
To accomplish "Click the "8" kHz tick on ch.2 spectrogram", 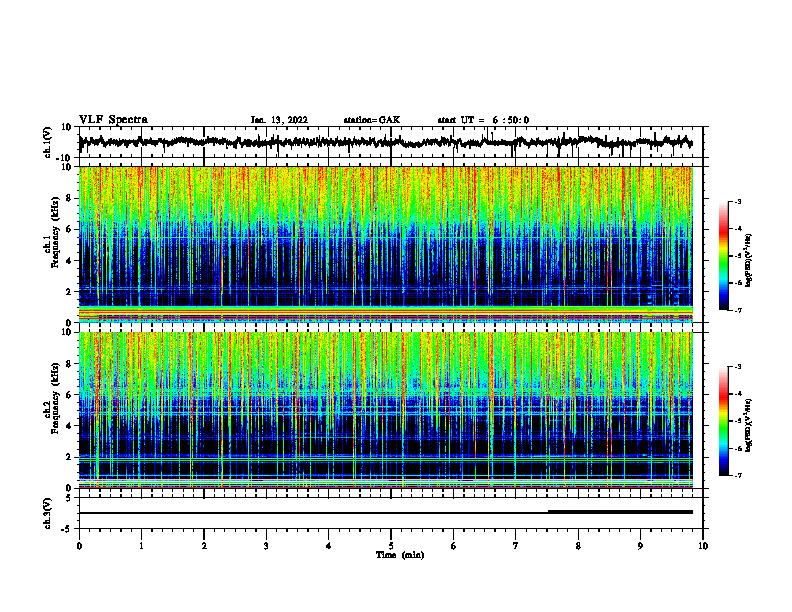I will pyautogui.click(x=71, y=364).
